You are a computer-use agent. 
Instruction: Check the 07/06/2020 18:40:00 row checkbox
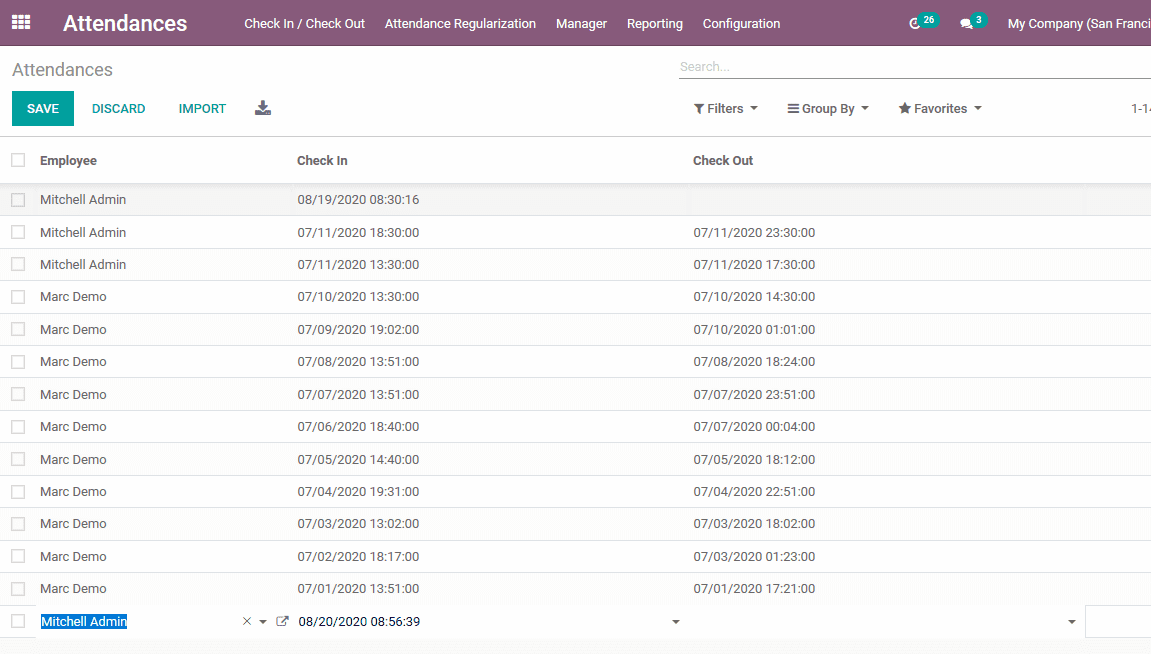18,426
